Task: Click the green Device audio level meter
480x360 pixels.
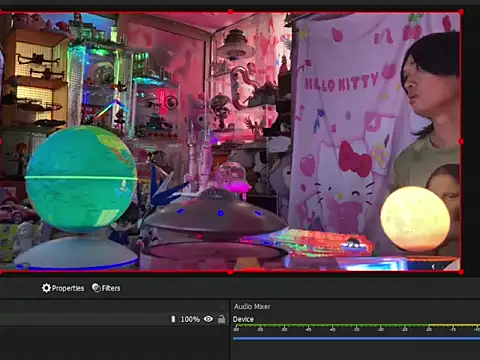Action: click(356, 325)
